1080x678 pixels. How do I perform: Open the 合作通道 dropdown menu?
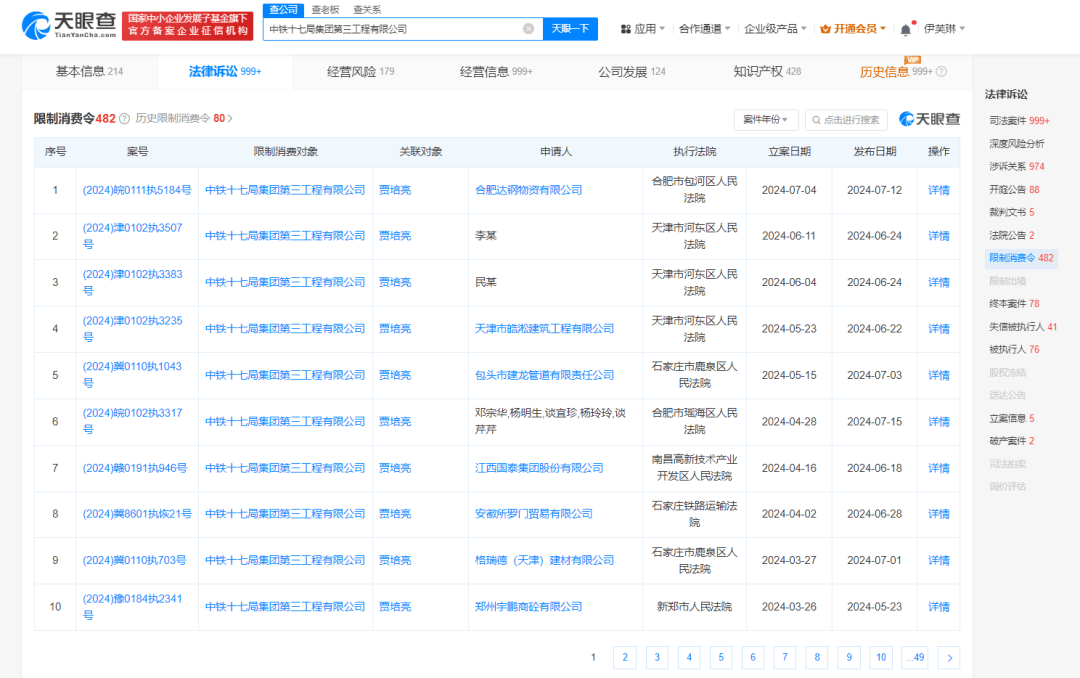(x=704, y=29)
